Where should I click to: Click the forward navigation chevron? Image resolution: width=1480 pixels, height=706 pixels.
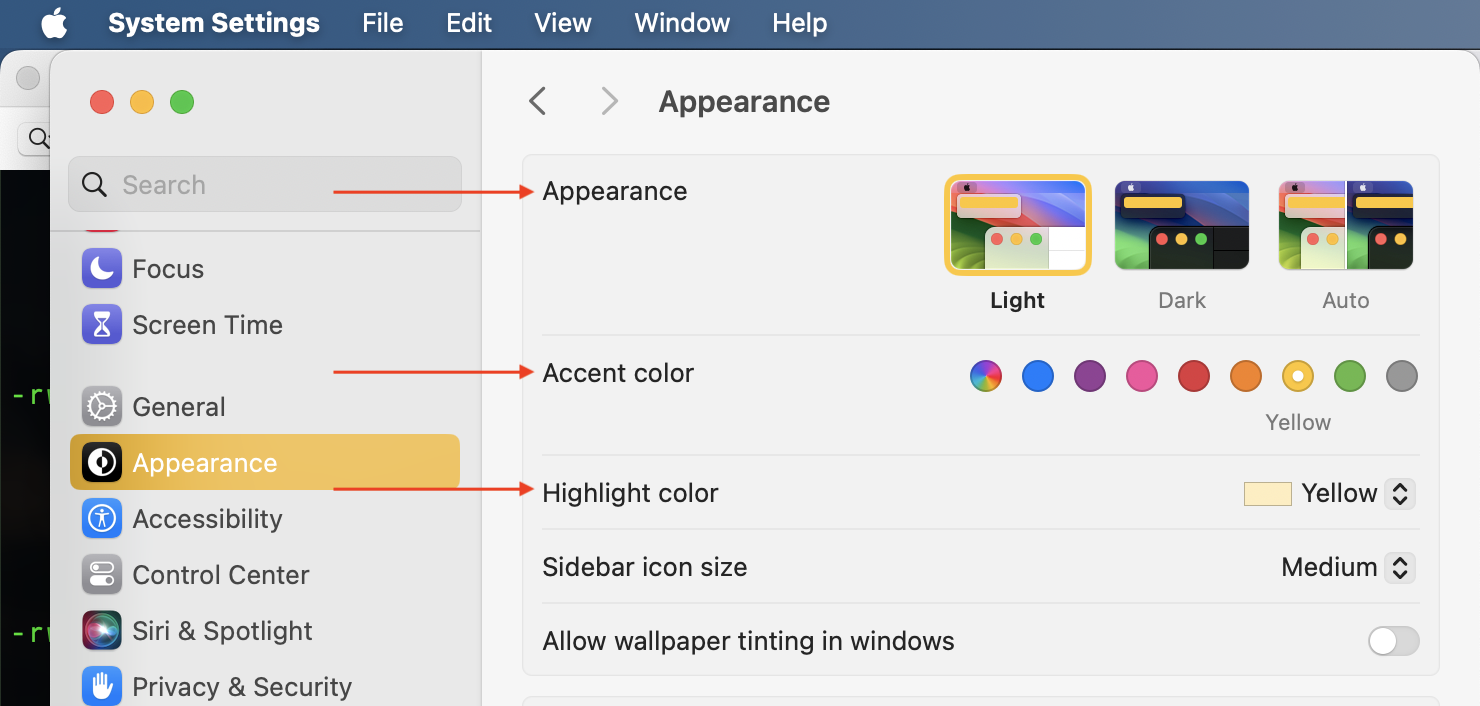609,101
